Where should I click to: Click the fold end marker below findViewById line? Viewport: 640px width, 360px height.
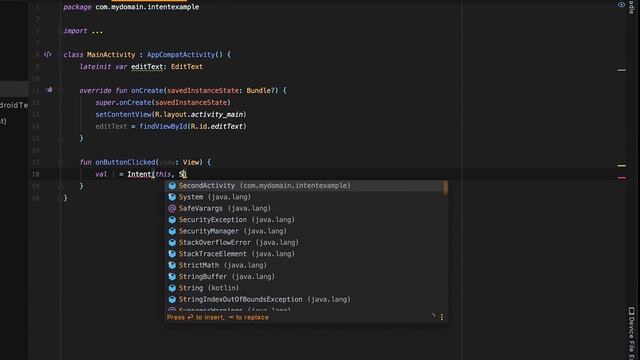point(60,139)
